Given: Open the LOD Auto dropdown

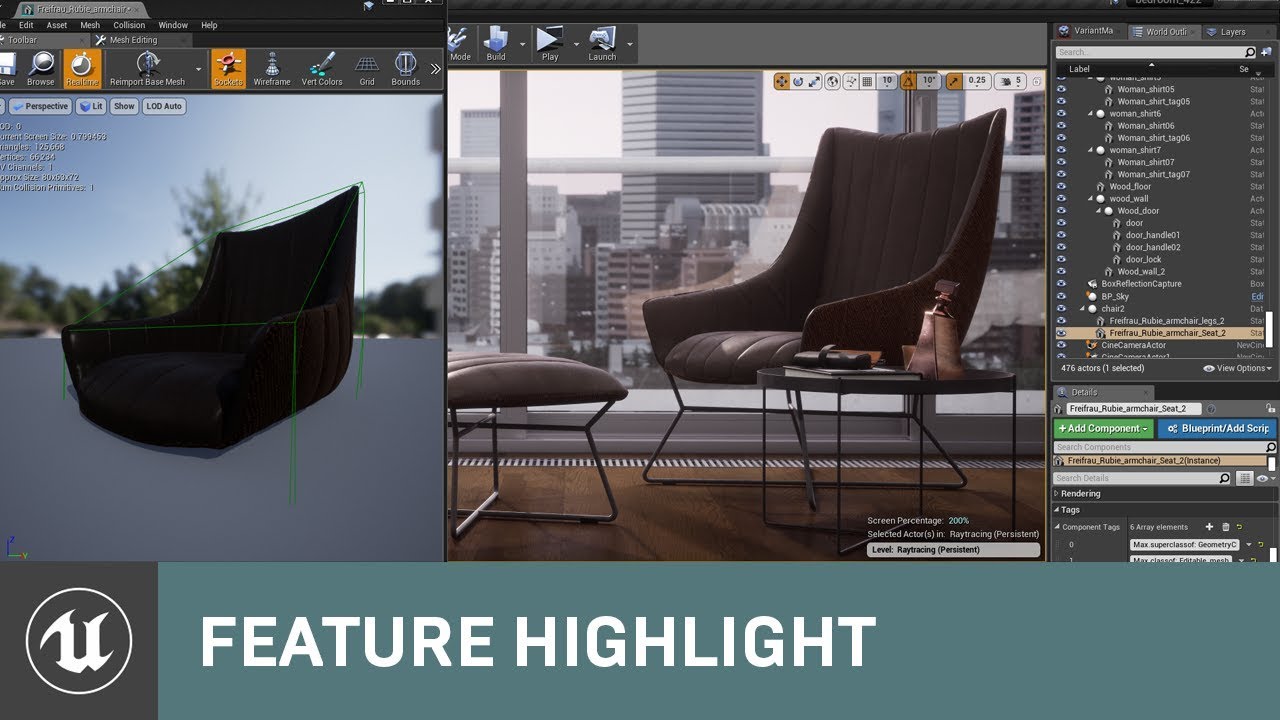Looking at the screenshot, I should click(x=164, y=106).
